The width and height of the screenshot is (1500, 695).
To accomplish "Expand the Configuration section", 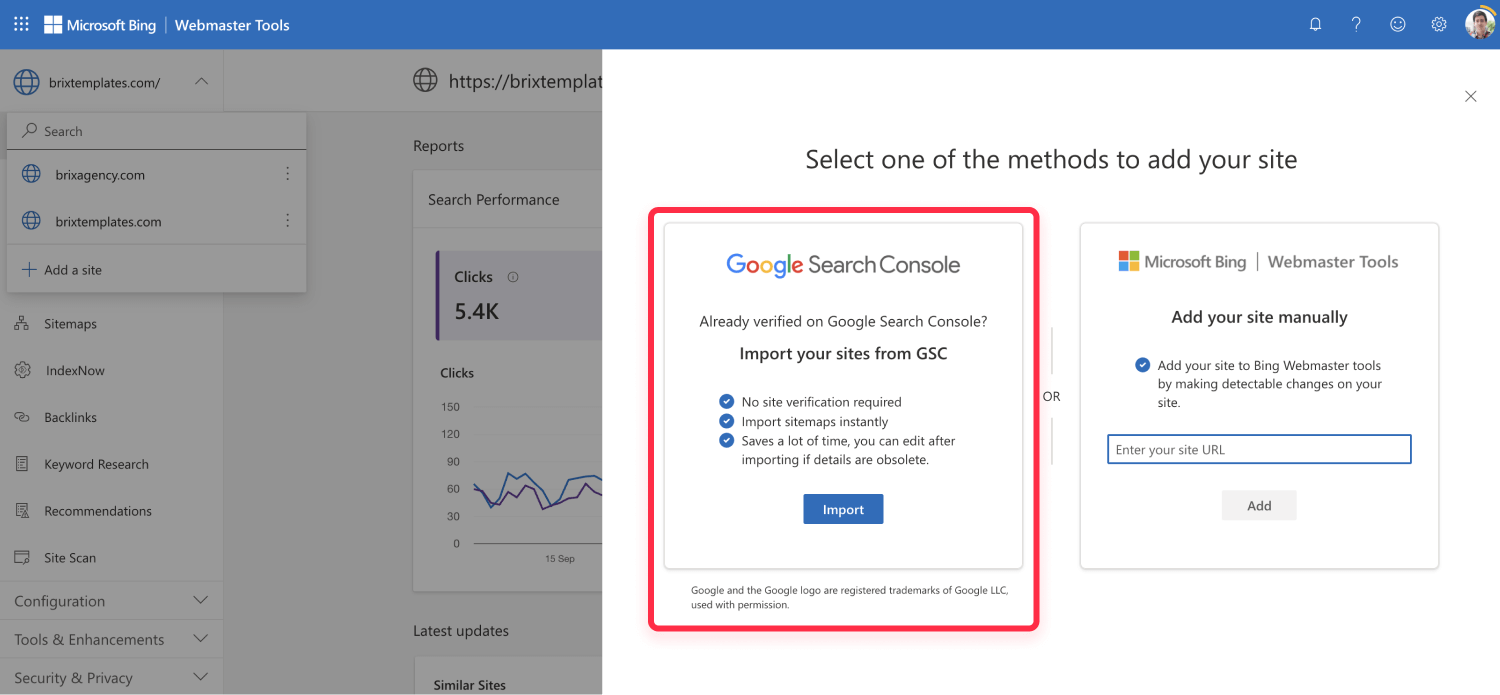I will click(x=111, y=601).
